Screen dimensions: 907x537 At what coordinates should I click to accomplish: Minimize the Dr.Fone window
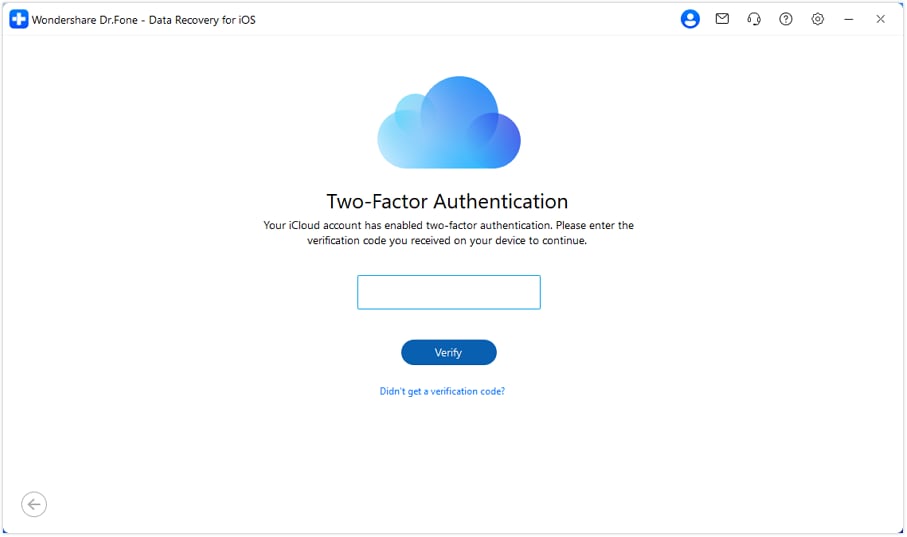[849, 19]
